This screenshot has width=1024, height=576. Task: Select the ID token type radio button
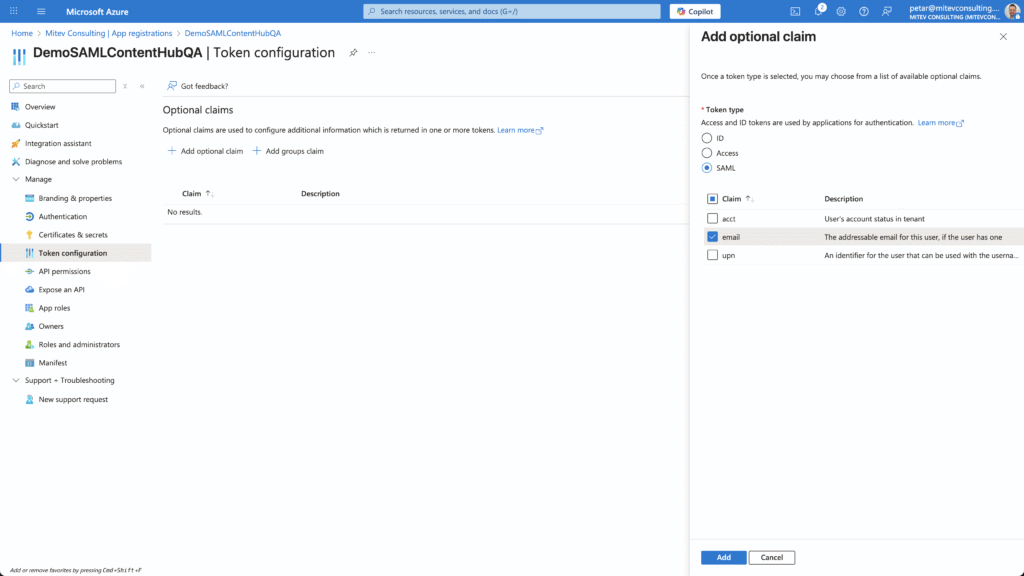click(707, 138)
